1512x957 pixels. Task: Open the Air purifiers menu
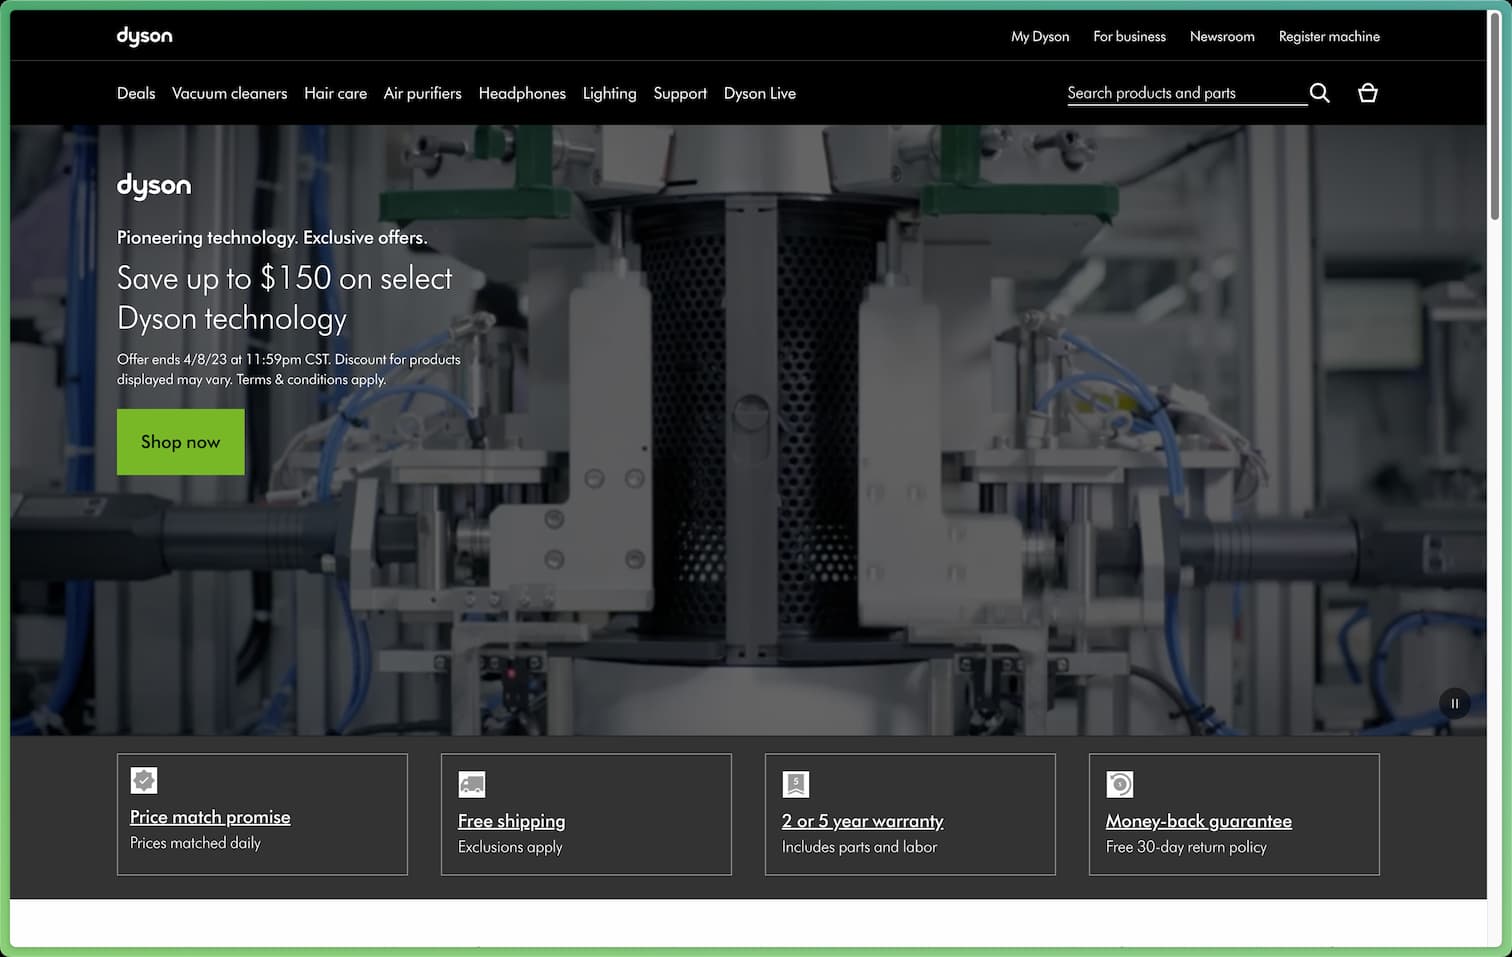[x=423, y=93]
